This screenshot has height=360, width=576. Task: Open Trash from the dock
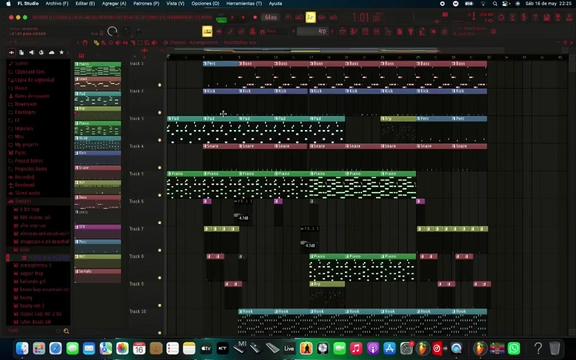pyautogui.click(x=555, y=348)
